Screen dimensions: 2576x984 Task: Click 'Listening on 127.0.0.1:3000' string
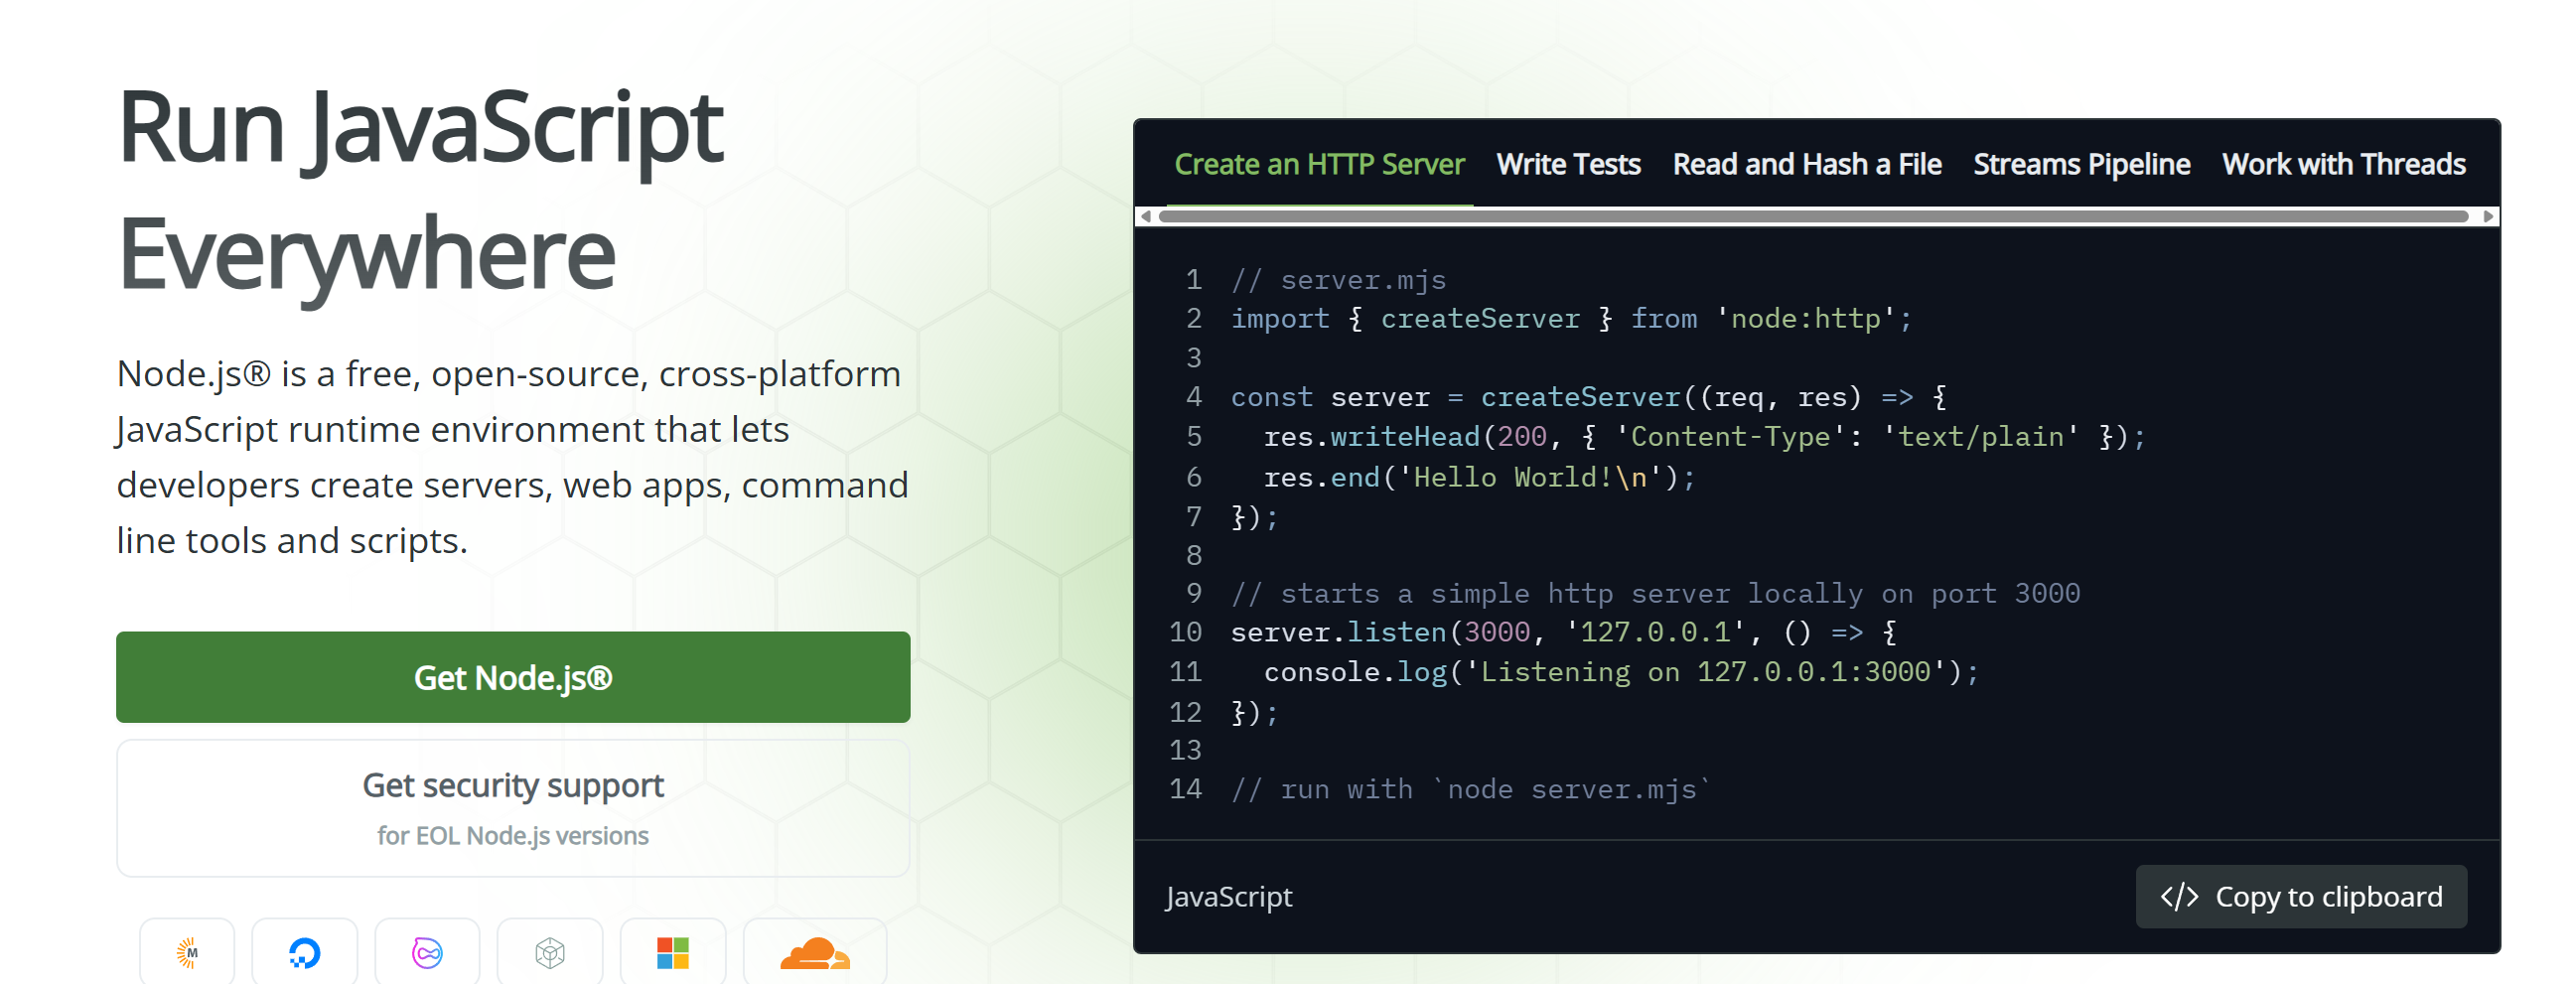point(1705,672)
